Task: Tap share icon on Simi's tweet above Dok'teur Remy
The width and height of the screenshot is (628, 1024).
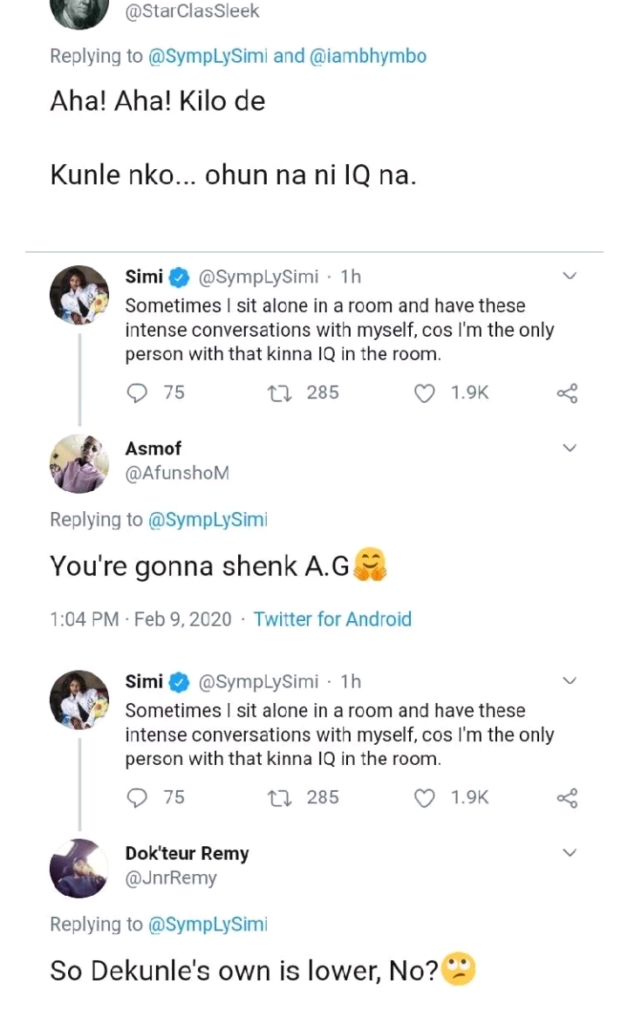Action: (x=567, y=798)
